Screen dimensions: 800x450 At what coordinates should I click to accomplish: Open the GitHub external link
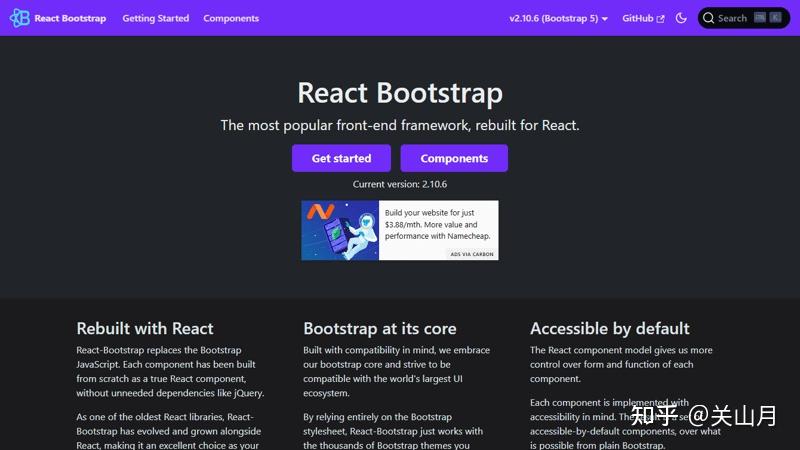(x=643, y=18)
